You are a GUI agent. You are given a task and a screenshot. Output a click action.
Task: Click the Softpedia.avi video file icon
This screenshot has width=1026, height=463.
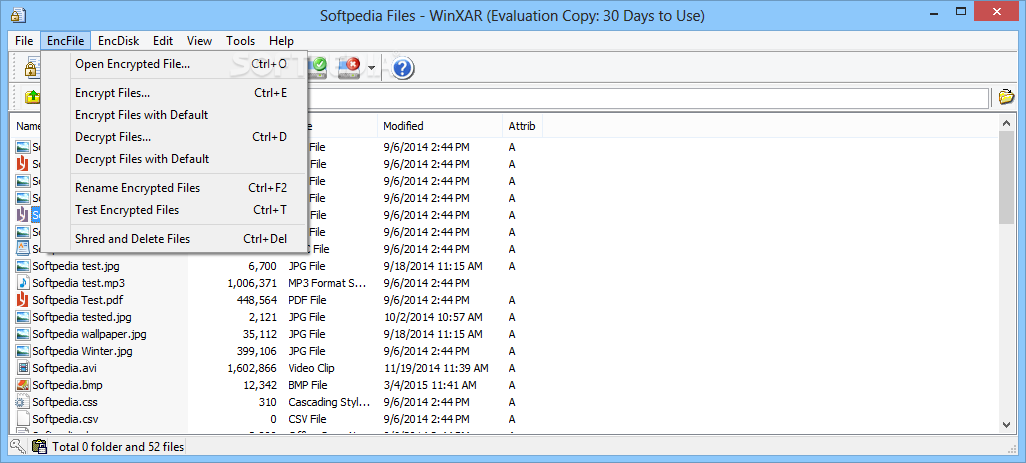(23, 368)
